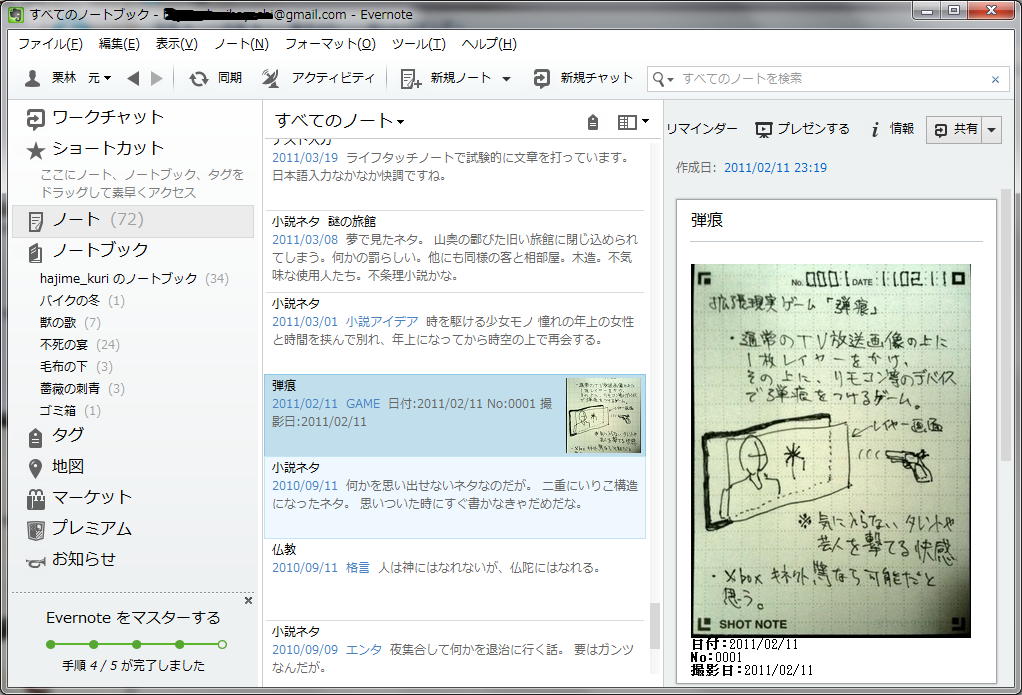Click the 小説アイデア tag link
The image size is (1022, 695).
tap(382, 321)
